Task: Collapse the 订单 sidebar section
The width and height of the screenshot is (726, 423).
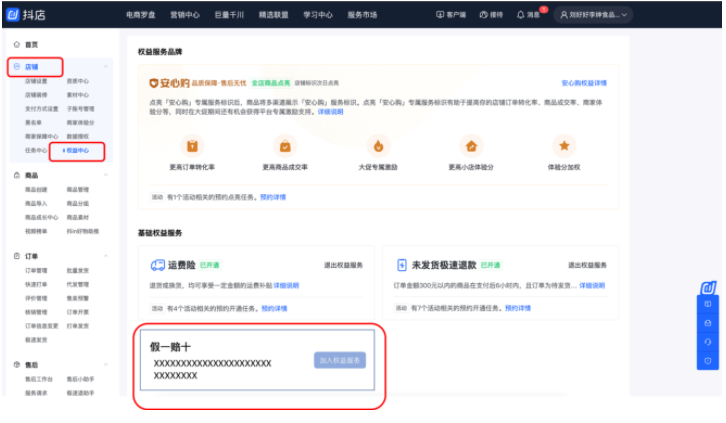Action: [x=107, y=256]
